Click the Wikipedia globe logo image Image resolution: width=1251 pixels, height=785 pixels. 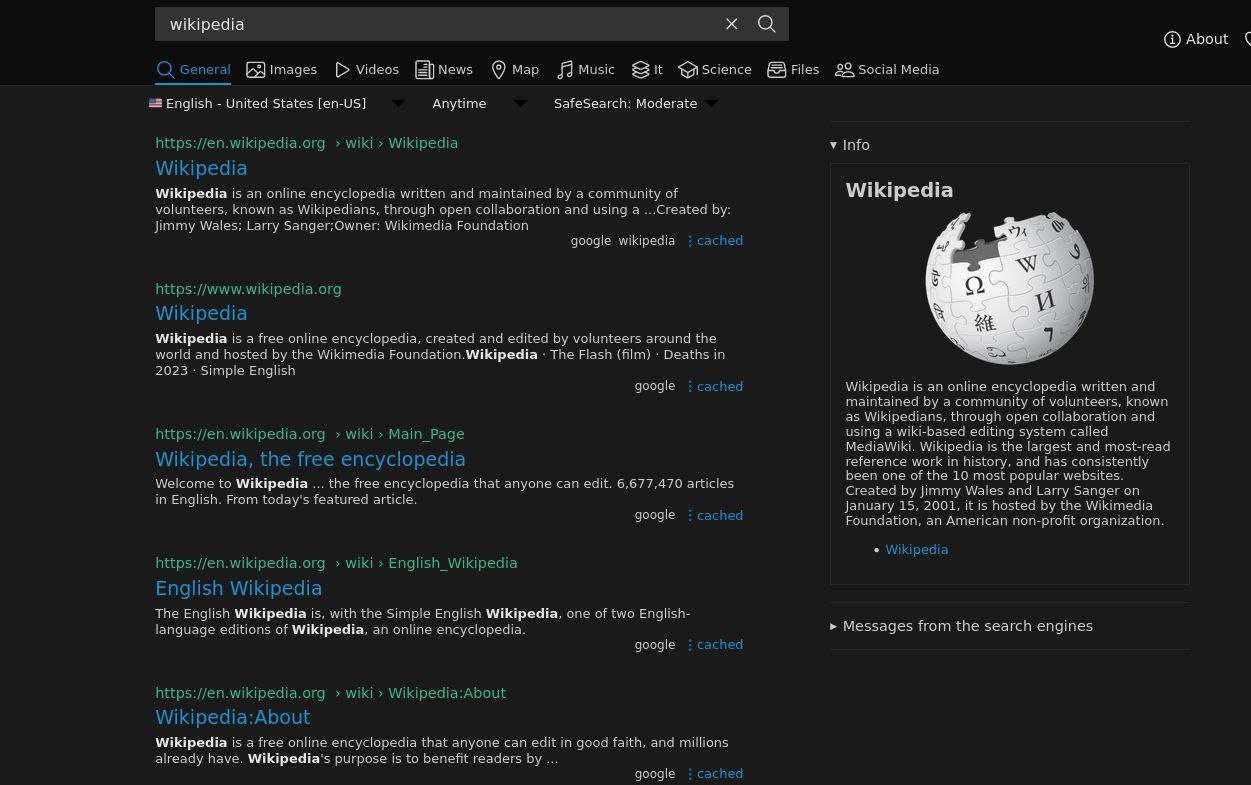pos(1009,288)
